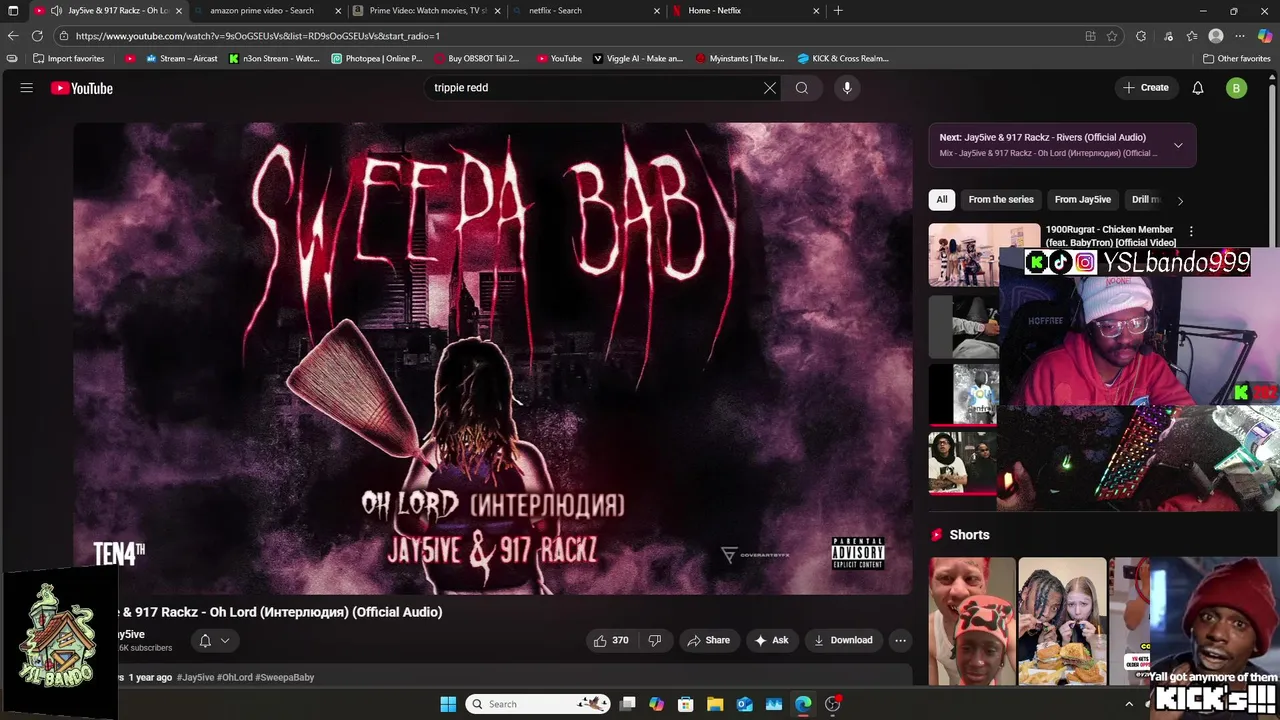This screenshot has width=1280, height=720.
Task: Click the magnifier search button
Action: (x=802, y=88)
